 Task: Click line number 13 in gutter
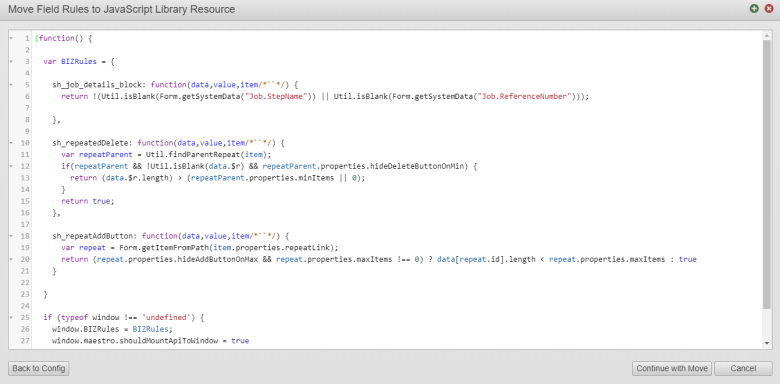25,178
